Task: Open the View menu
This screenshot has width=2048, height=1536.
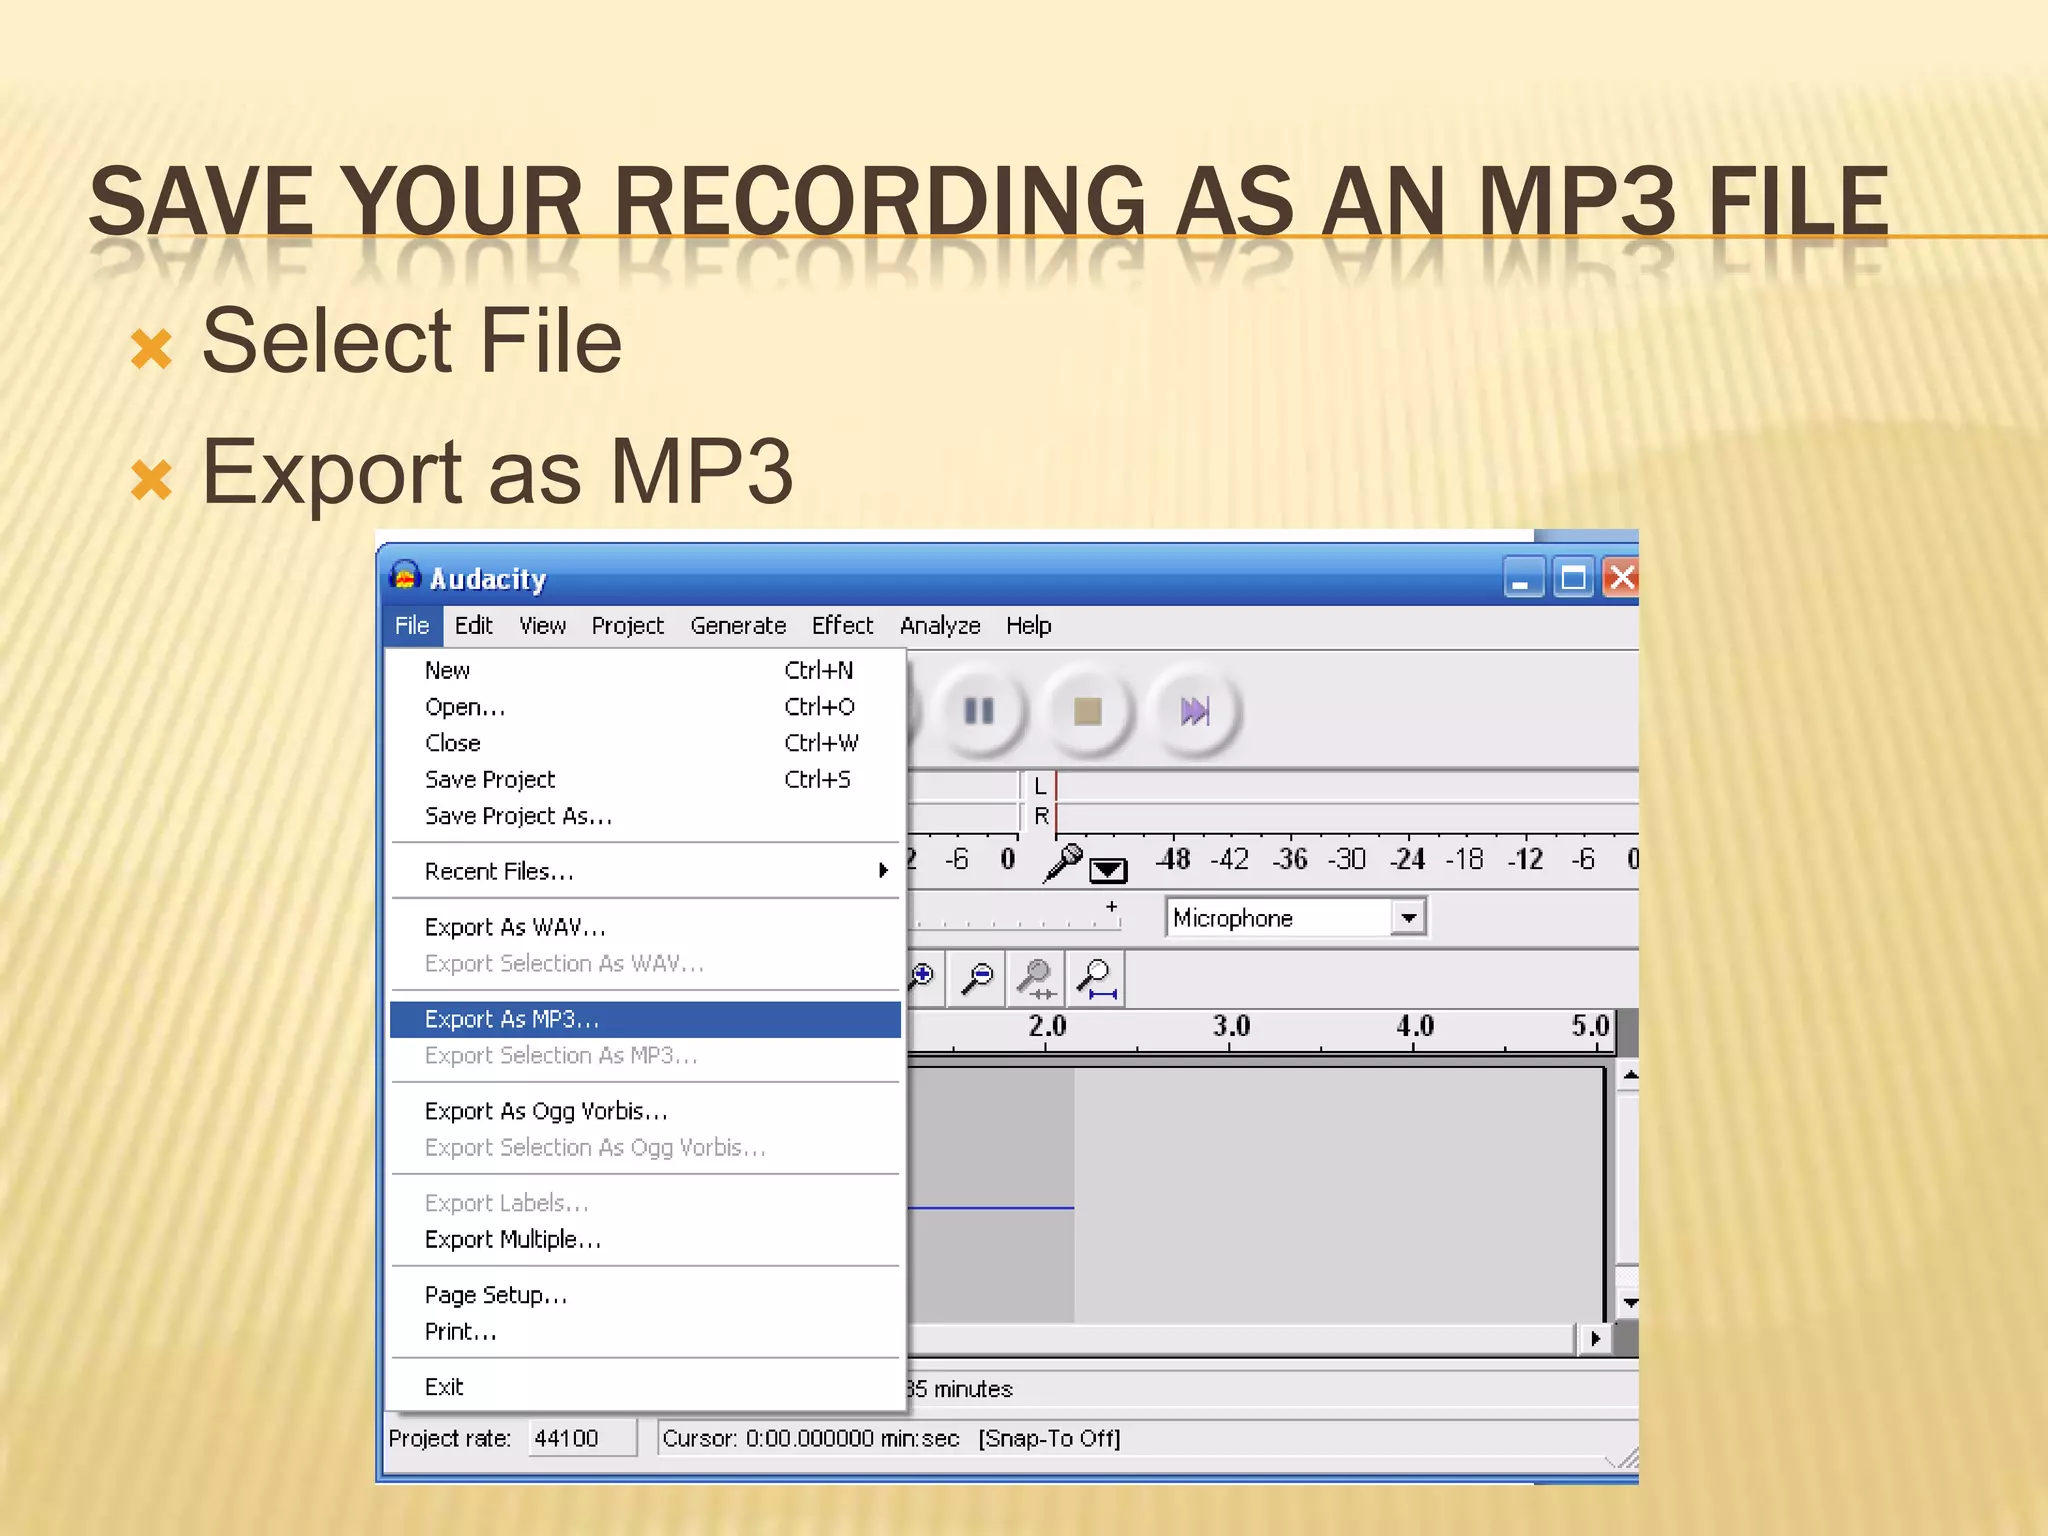Action: [x=543, y=626]
